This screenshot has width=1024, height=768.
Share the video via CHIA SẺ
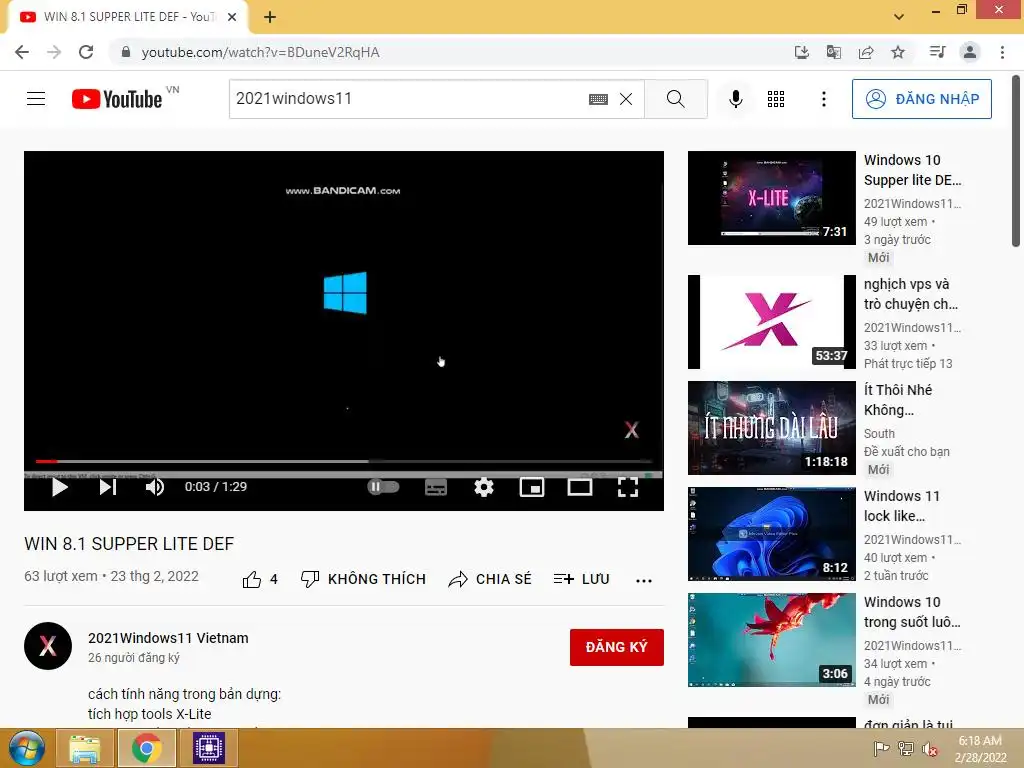pyautogui.click(x=490, y=579)
